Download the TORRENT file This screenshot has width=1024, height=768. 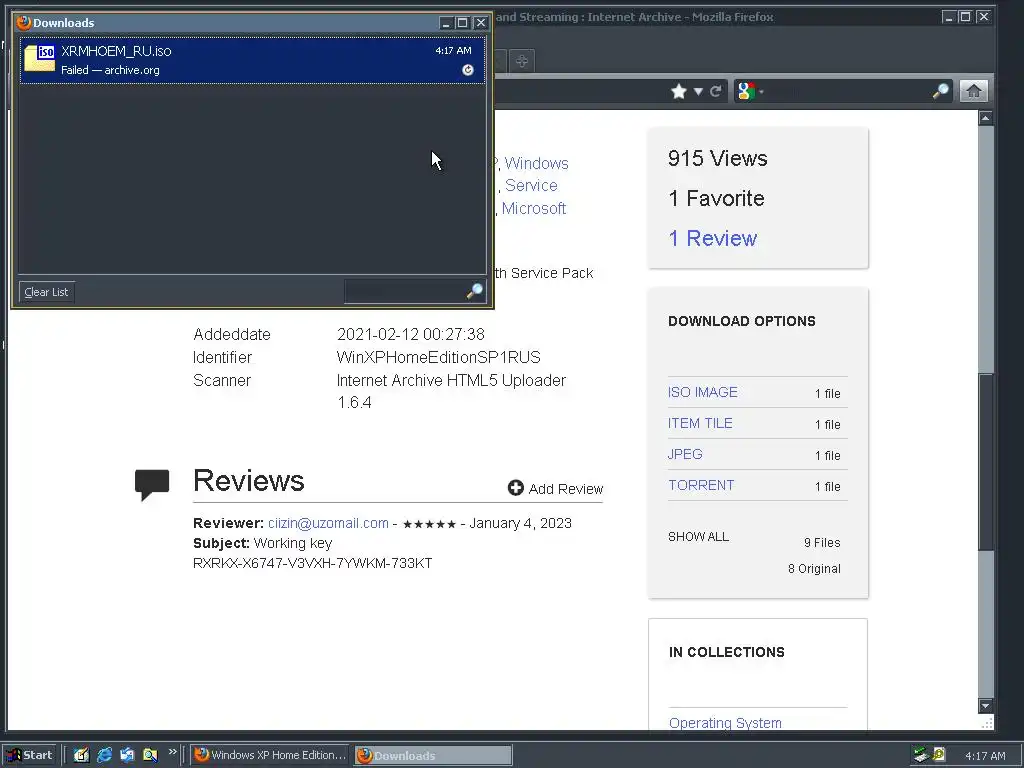tap(701, 485)
